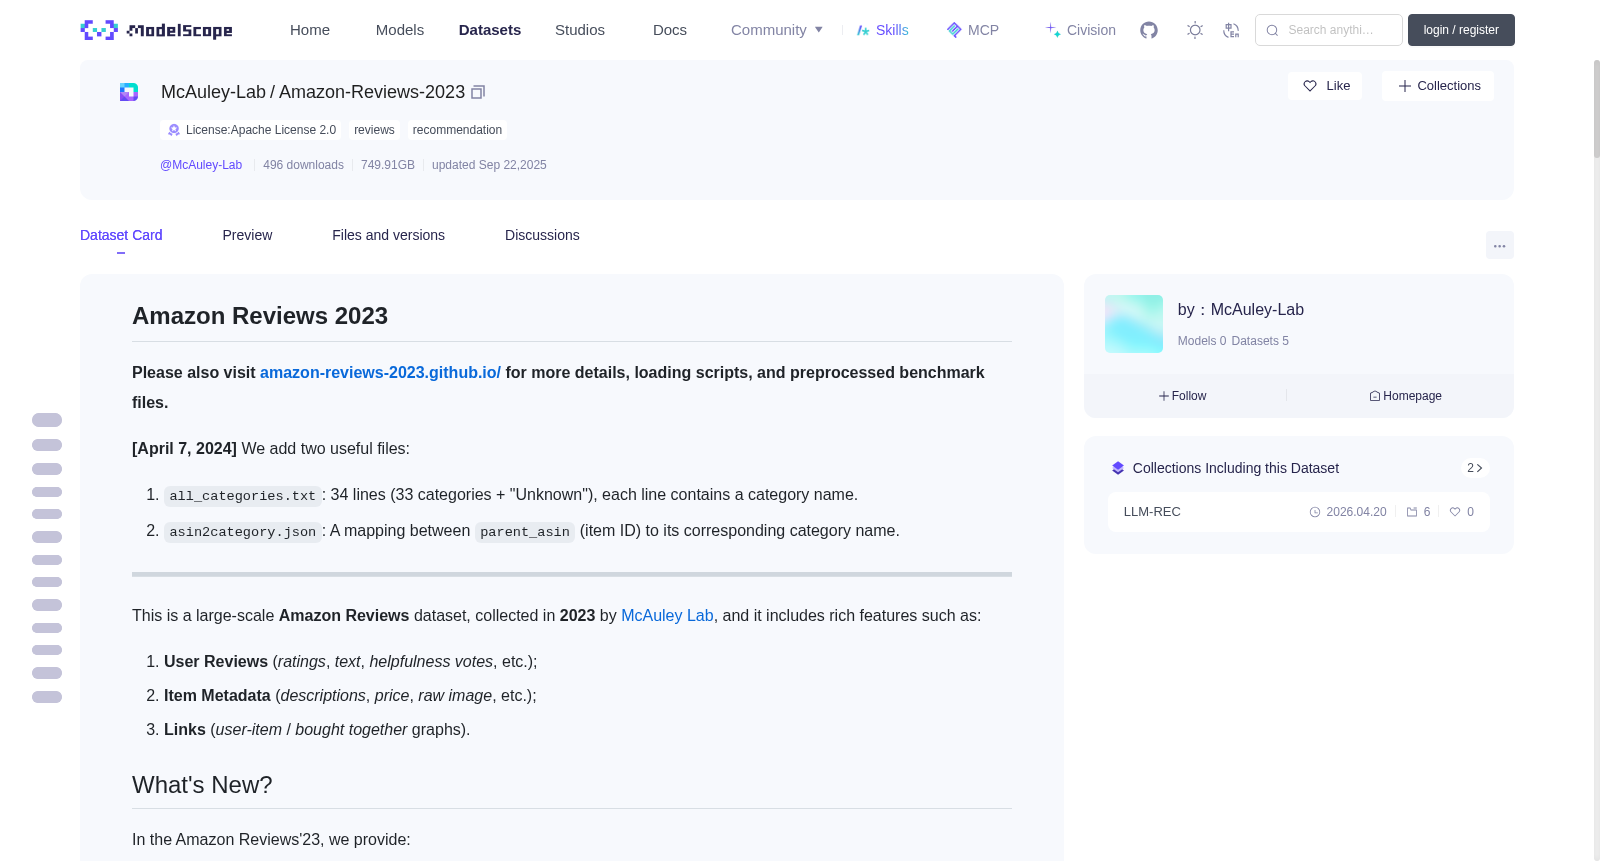The image size is (1600, 861).
Task: Open the three-dot more options menu
Action: click(x=1500, y=245)
